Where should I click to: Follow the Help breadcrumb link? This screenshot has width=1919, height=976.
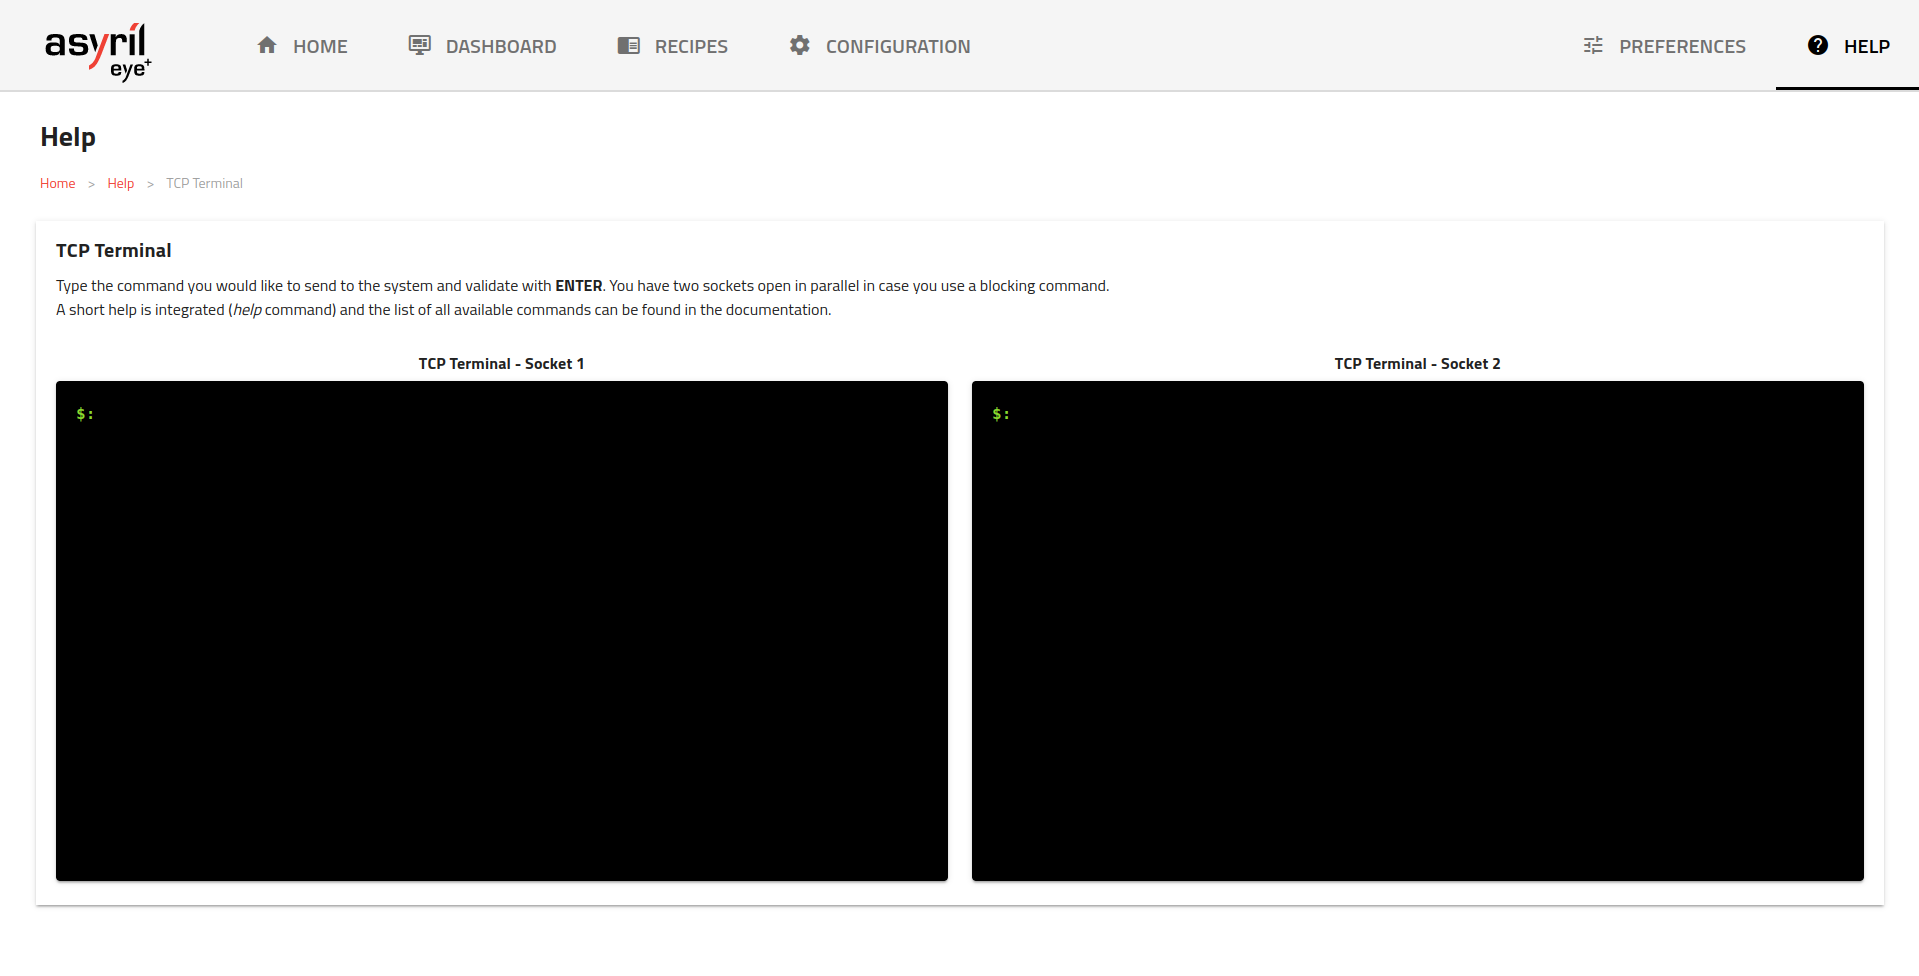click(121, 183)
